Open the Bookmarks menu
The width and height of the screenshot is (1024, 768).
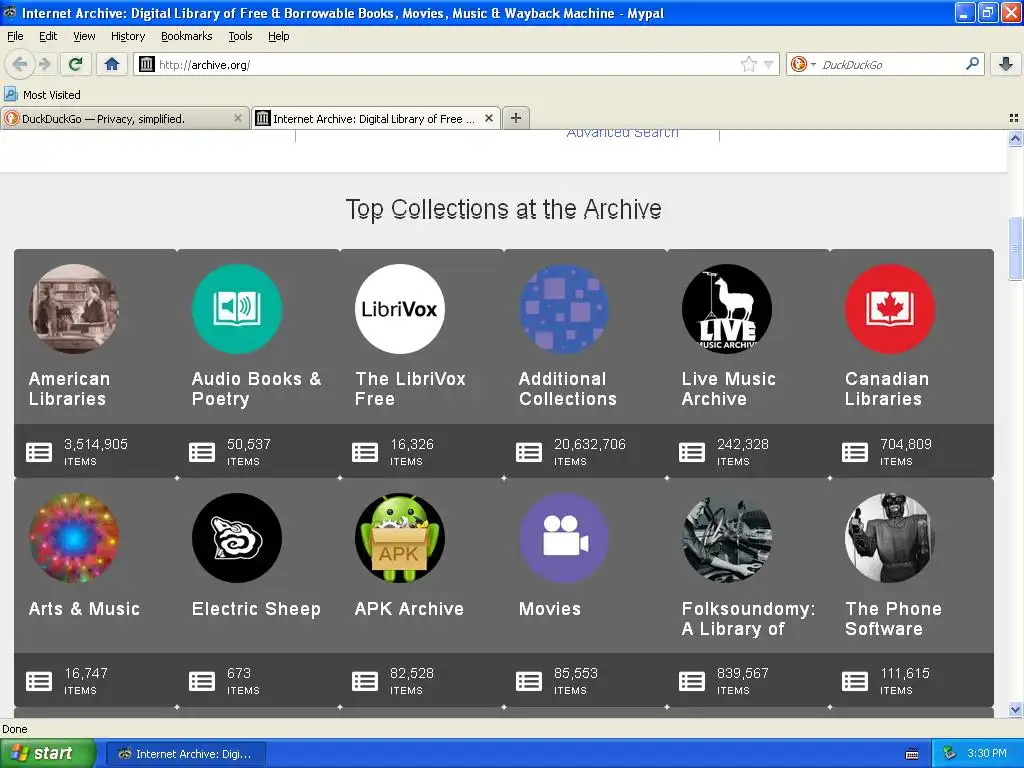tap(187, 36)
